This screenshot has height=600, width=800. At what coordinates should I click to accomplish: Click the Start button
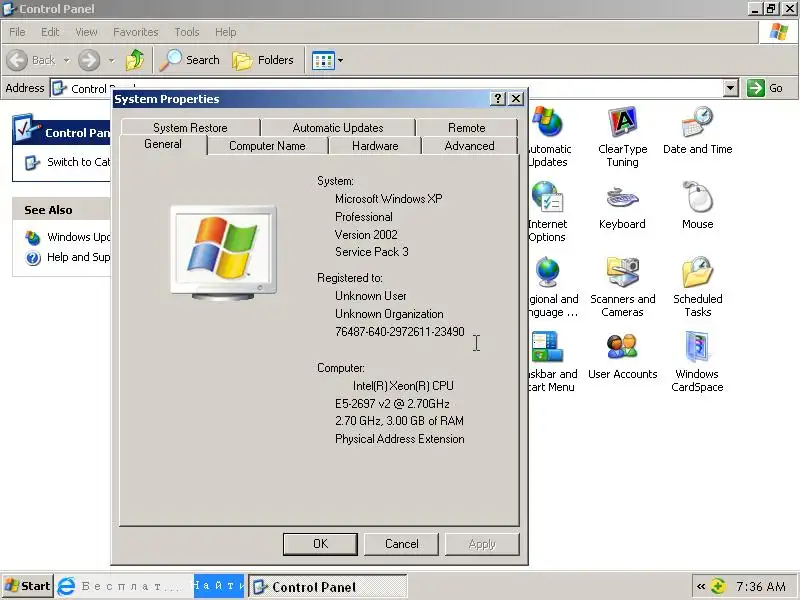28,586
